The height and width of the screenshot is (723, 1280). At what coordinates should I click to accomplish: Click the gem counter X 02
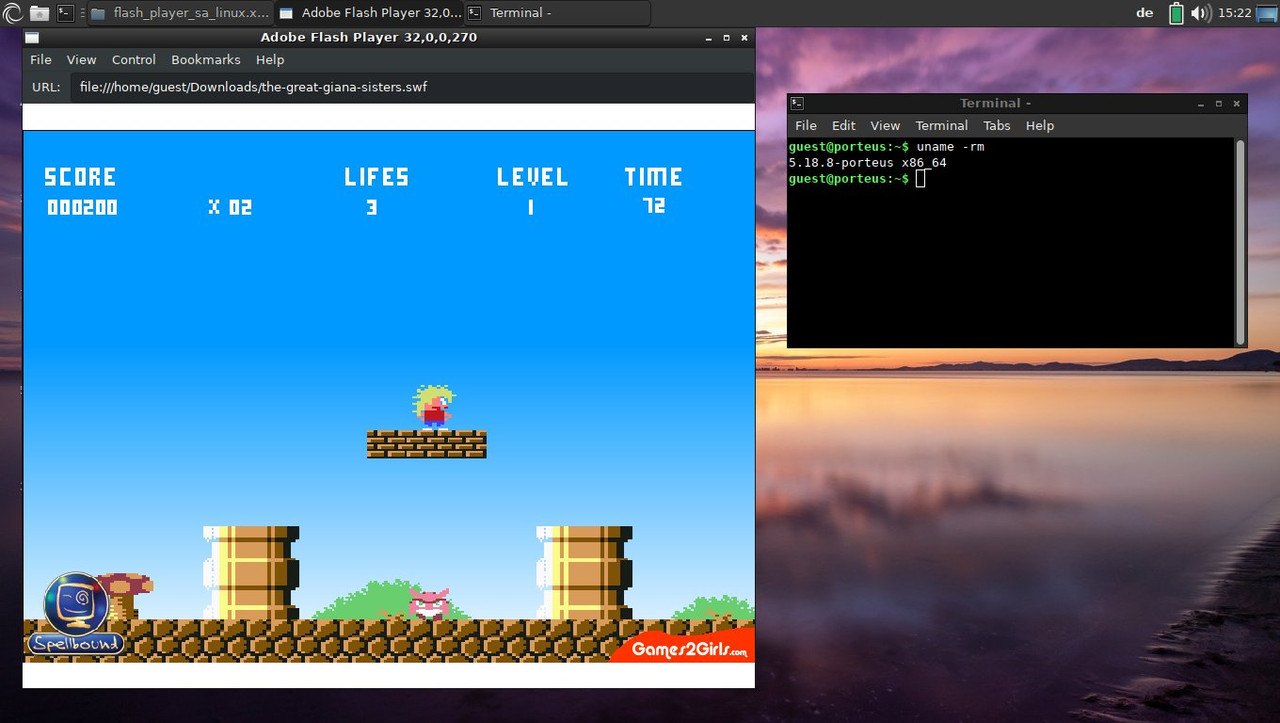pyautogui.click(x=230, y=208)
